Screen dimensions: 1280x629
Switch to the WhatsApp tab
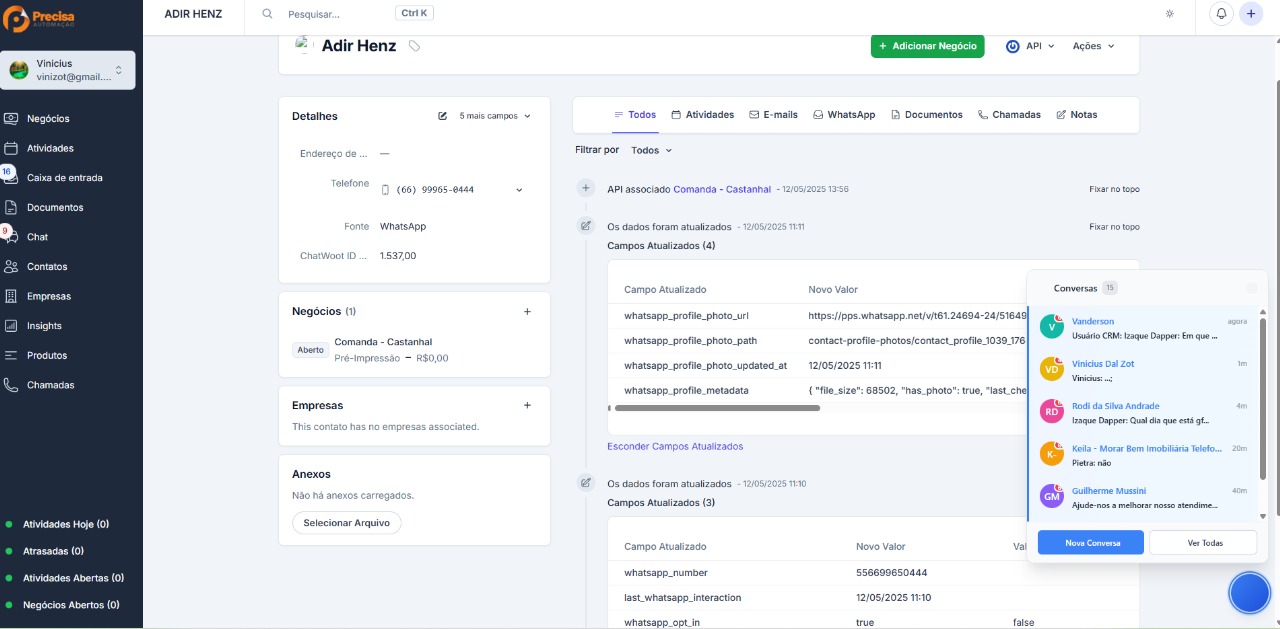click(x=844, y=115)
